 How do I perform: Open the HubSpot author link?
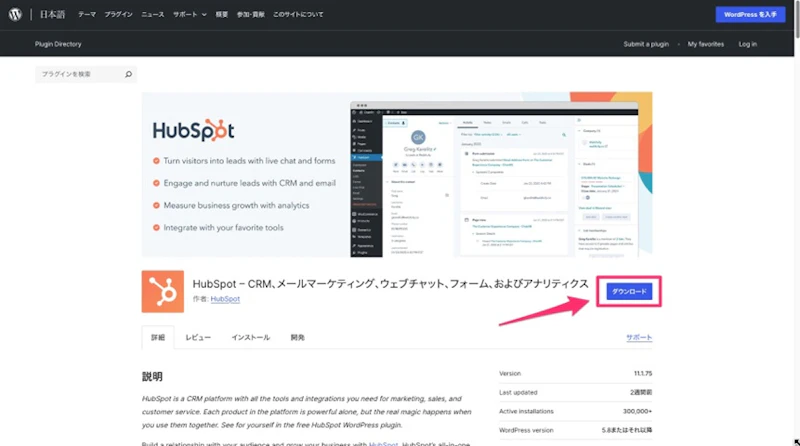point(225,299)
